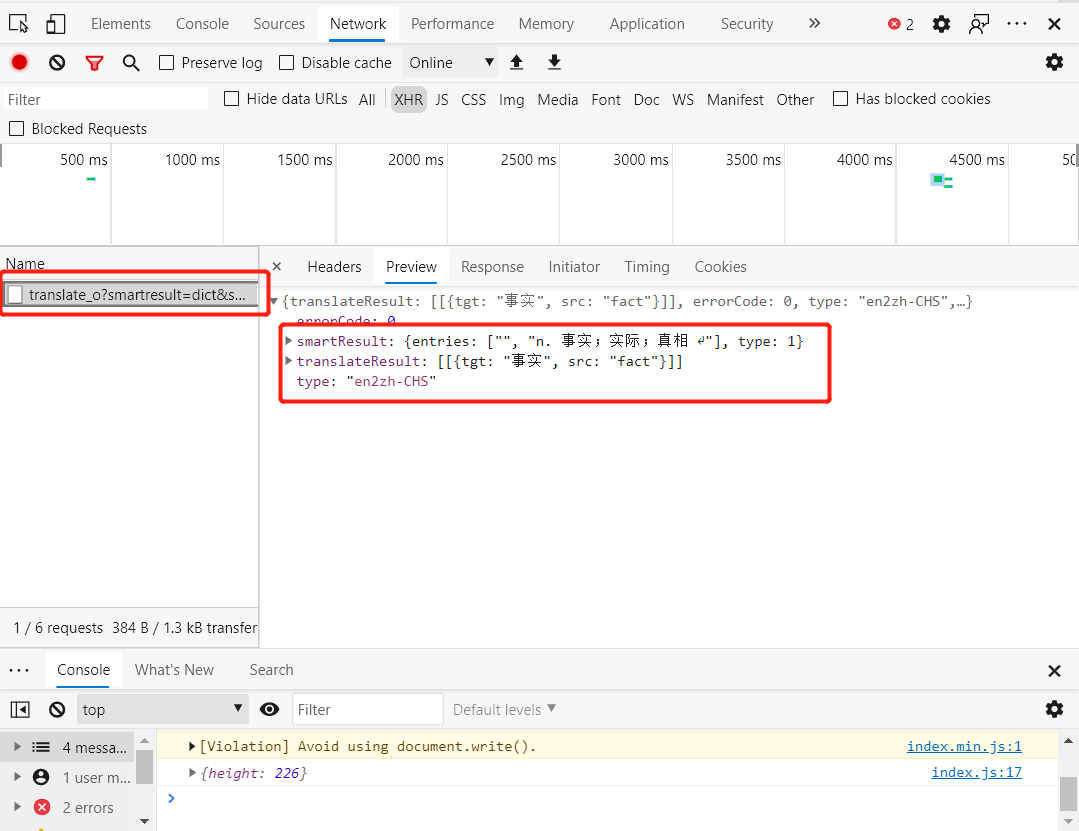Check Hide data URLs box
1079x831 pixels.
pos(232,99)
